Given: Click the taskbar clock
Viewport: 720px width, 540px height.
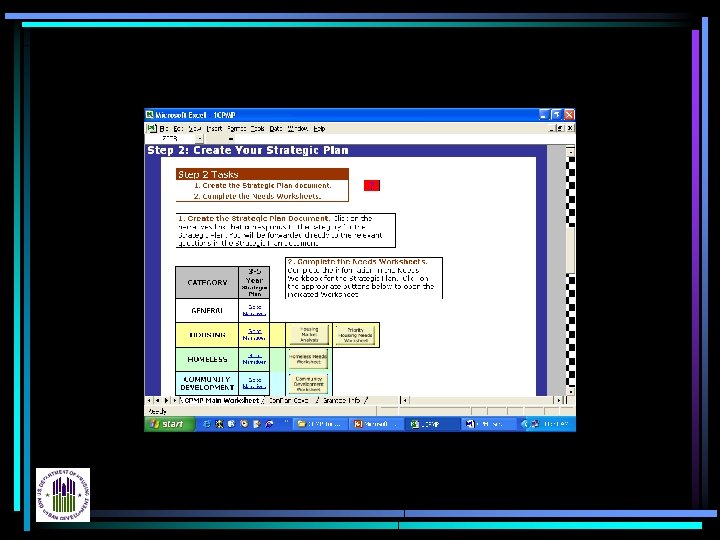Looking at the screenshot, I should click(x=556, y=424).
